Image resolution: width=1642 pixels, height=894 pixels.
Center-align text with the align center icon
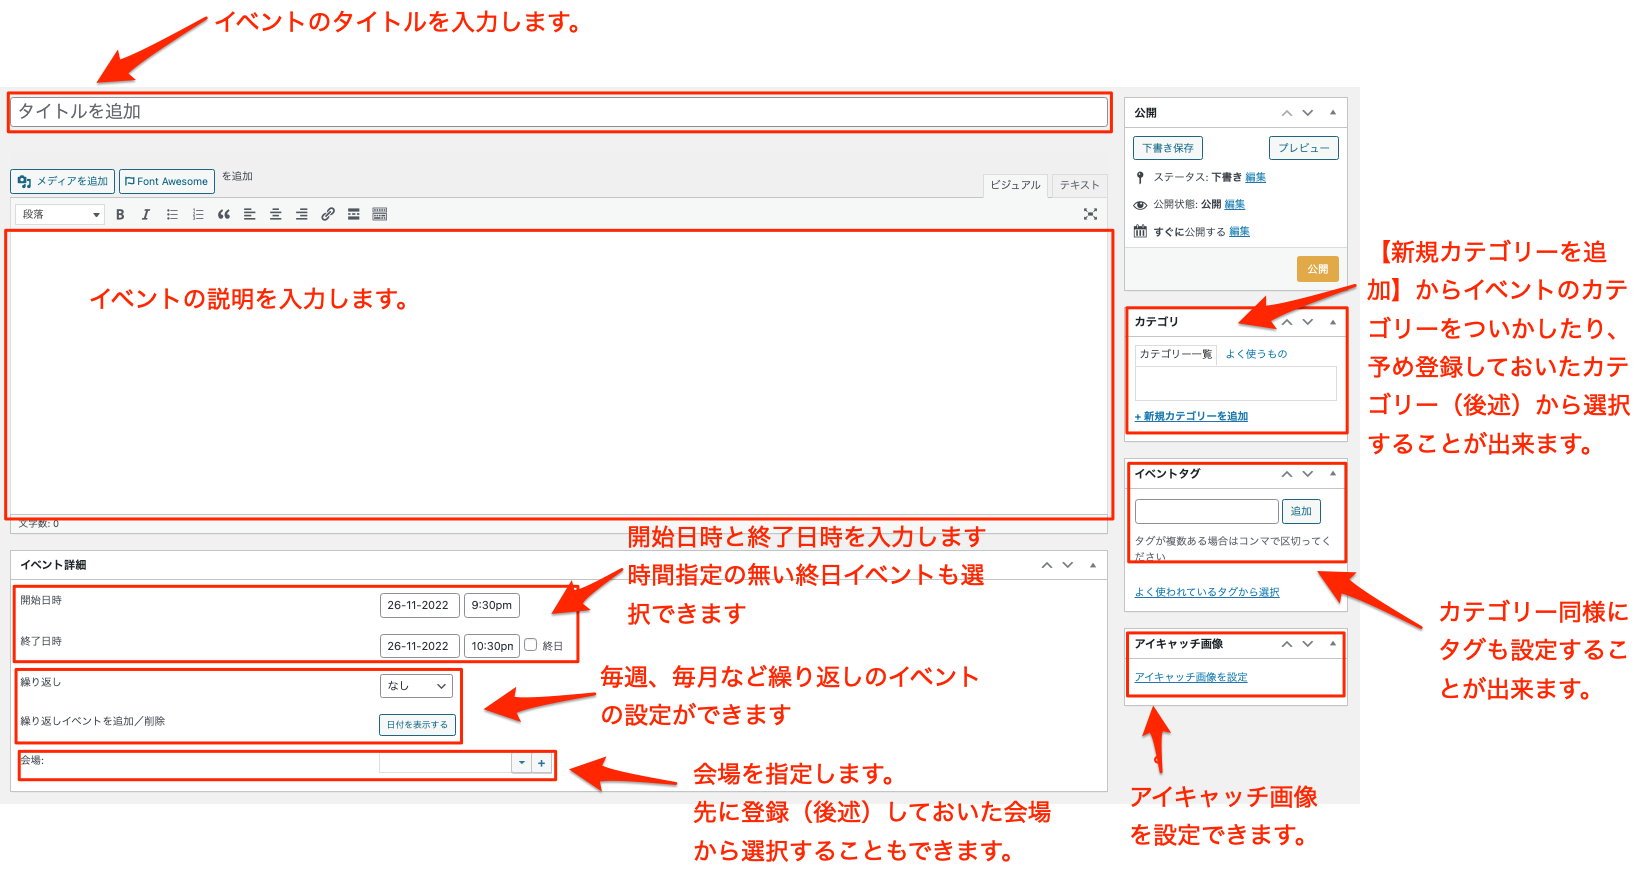coord(275,215)
